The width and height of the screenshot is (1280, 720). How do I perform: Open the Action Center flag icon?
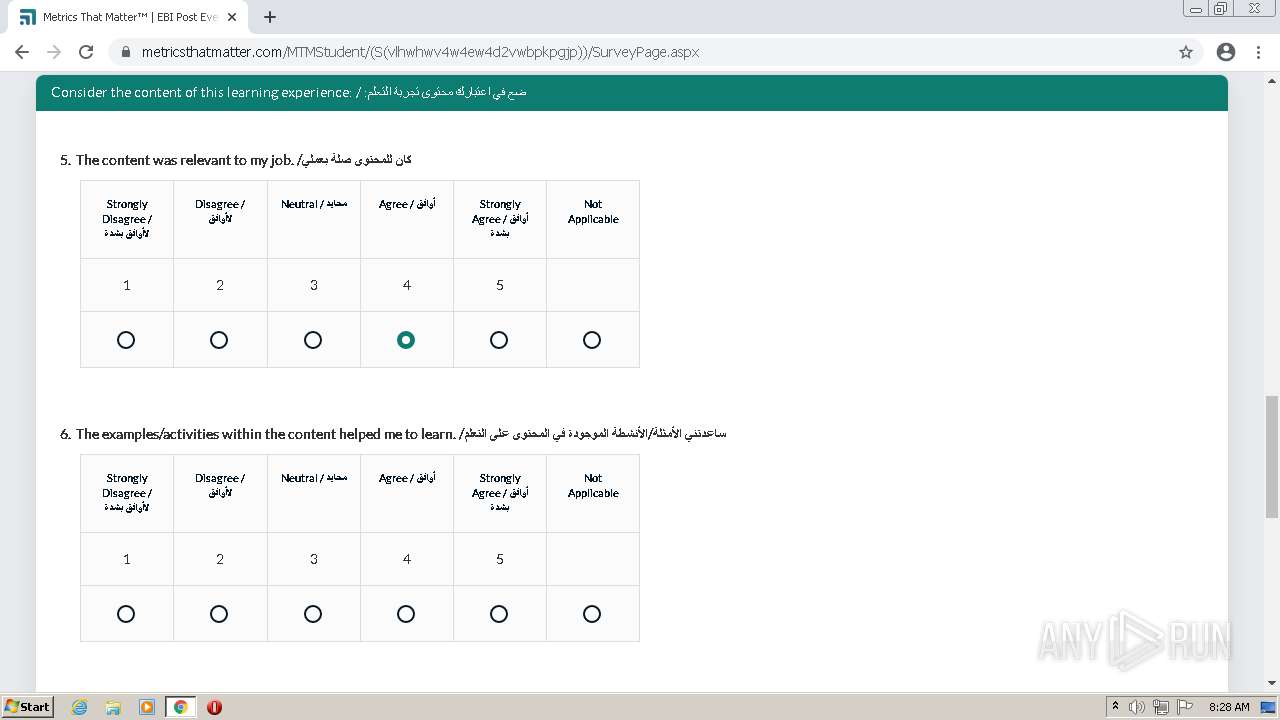tap(1183, 707)
